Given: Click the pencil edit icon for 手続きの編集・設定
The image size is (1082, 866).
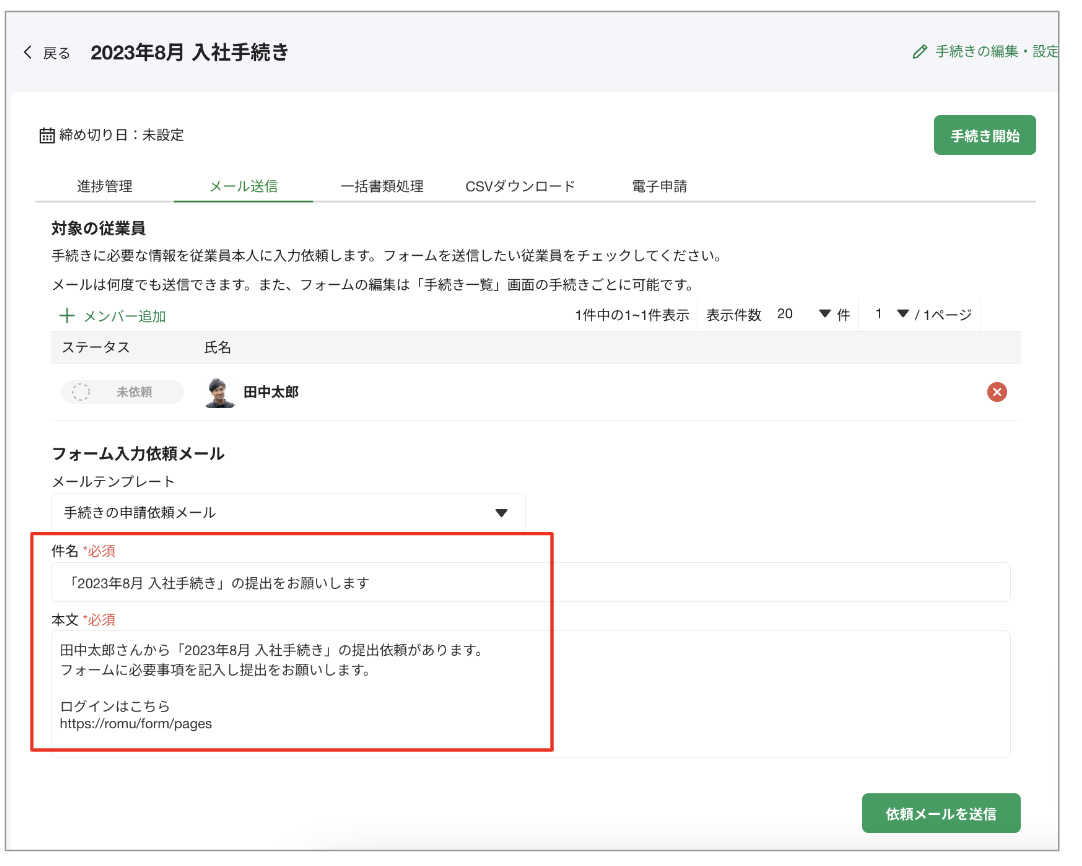Looking at the screenshot, I should click(920, 52).
